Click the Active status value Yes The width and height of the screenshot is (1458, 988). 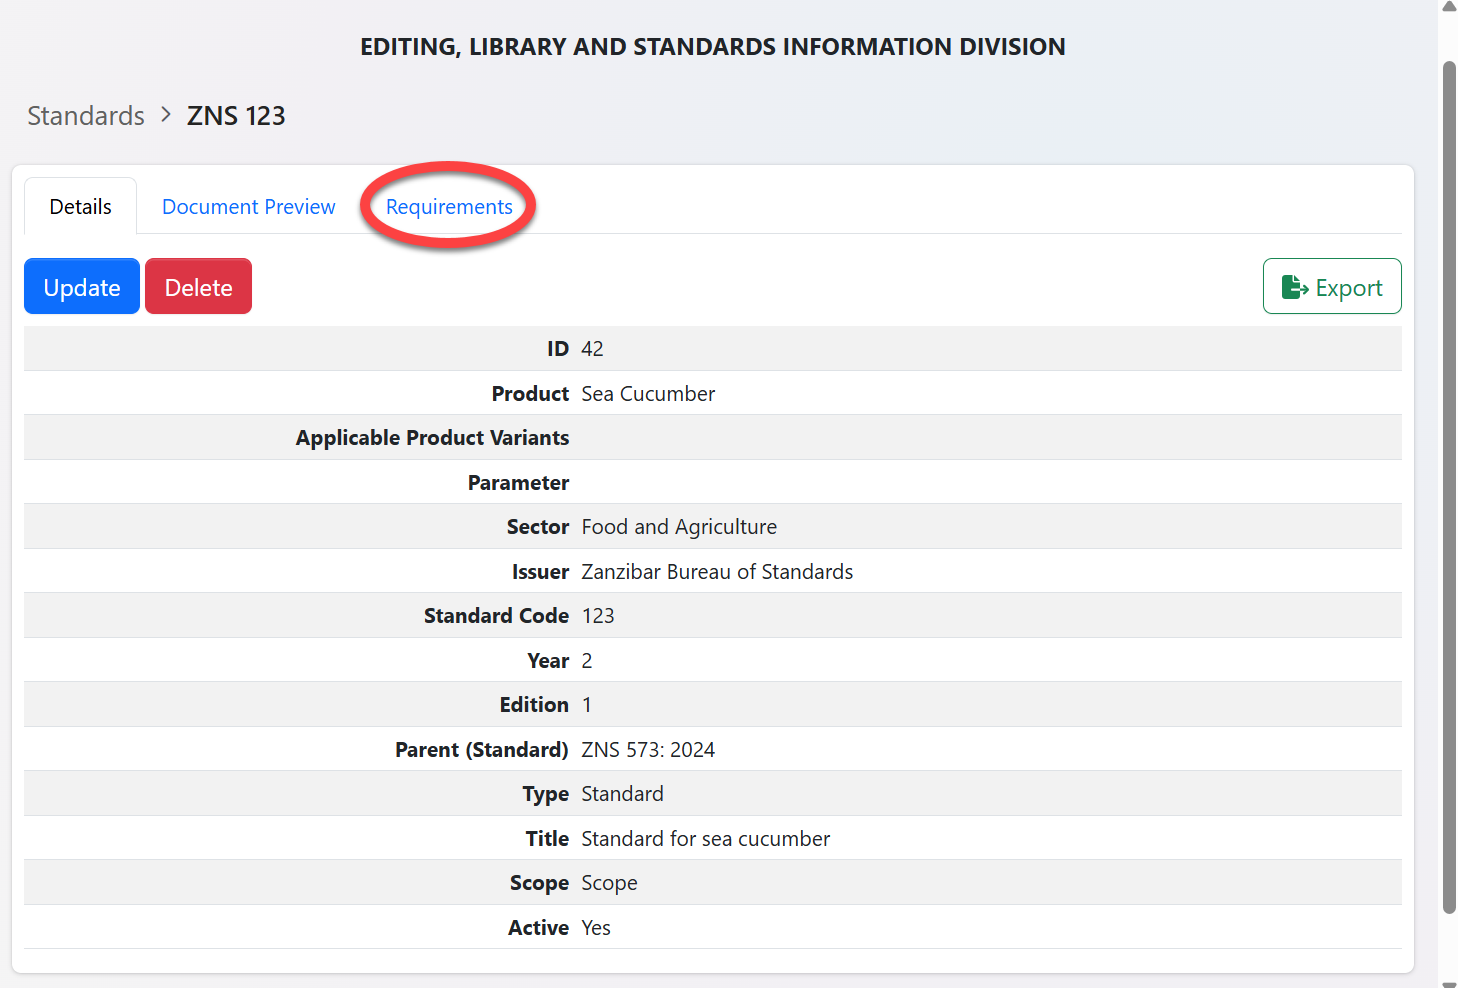[x=596, y=928]
